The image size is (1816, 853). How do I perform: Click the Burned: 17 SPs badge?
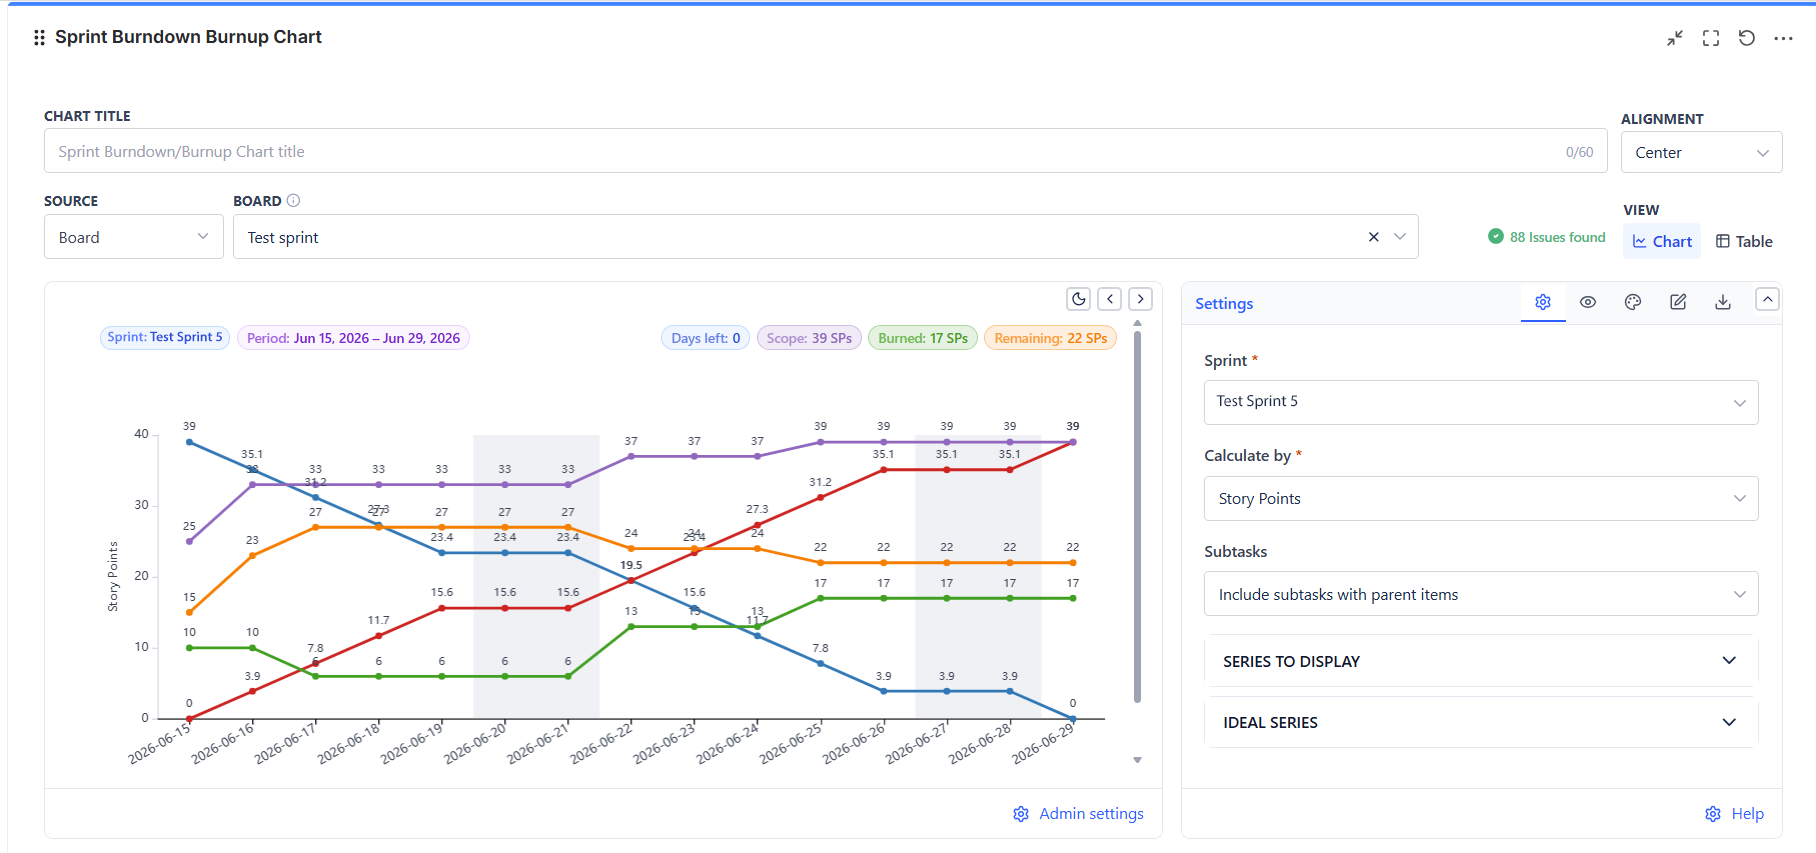pos(923,338)
